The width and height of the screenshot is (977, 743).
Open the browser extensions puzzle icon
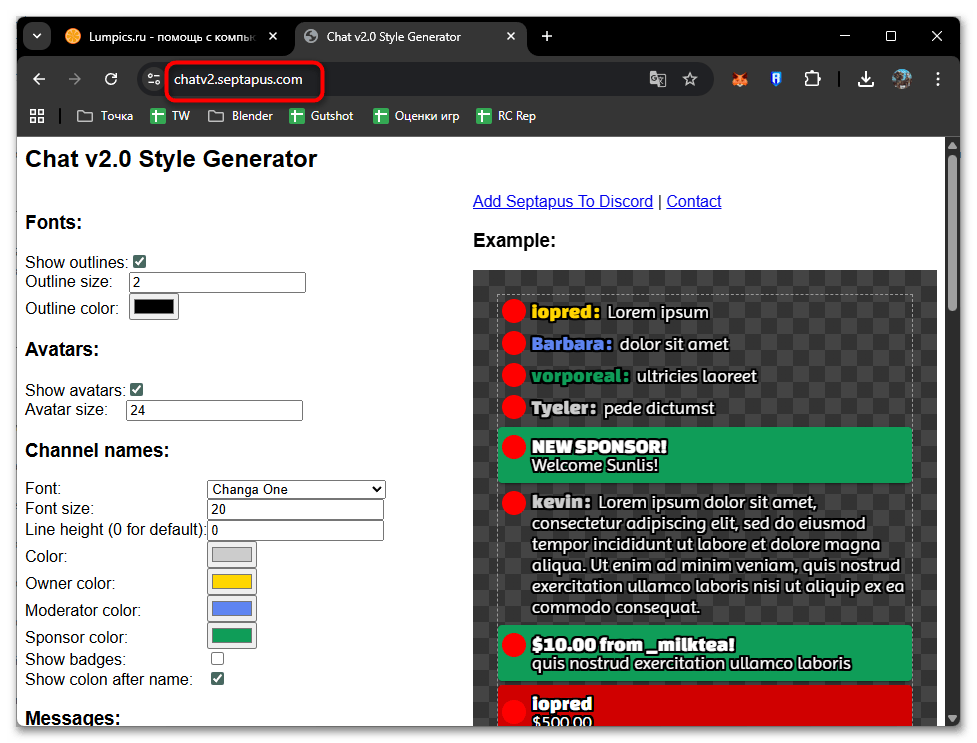[812, 79]
